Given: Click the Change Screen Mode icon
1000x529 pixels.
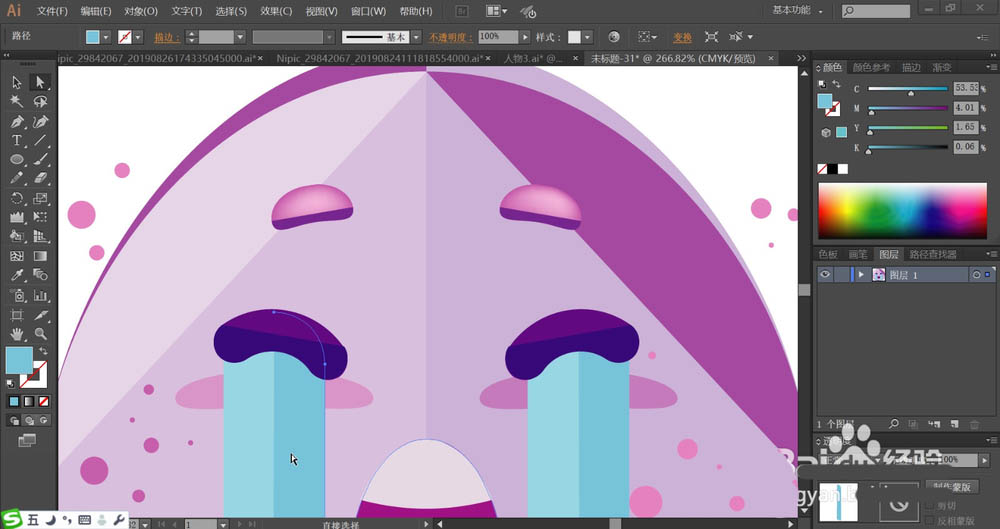Looking at the screenshot, I should (27, 440).
